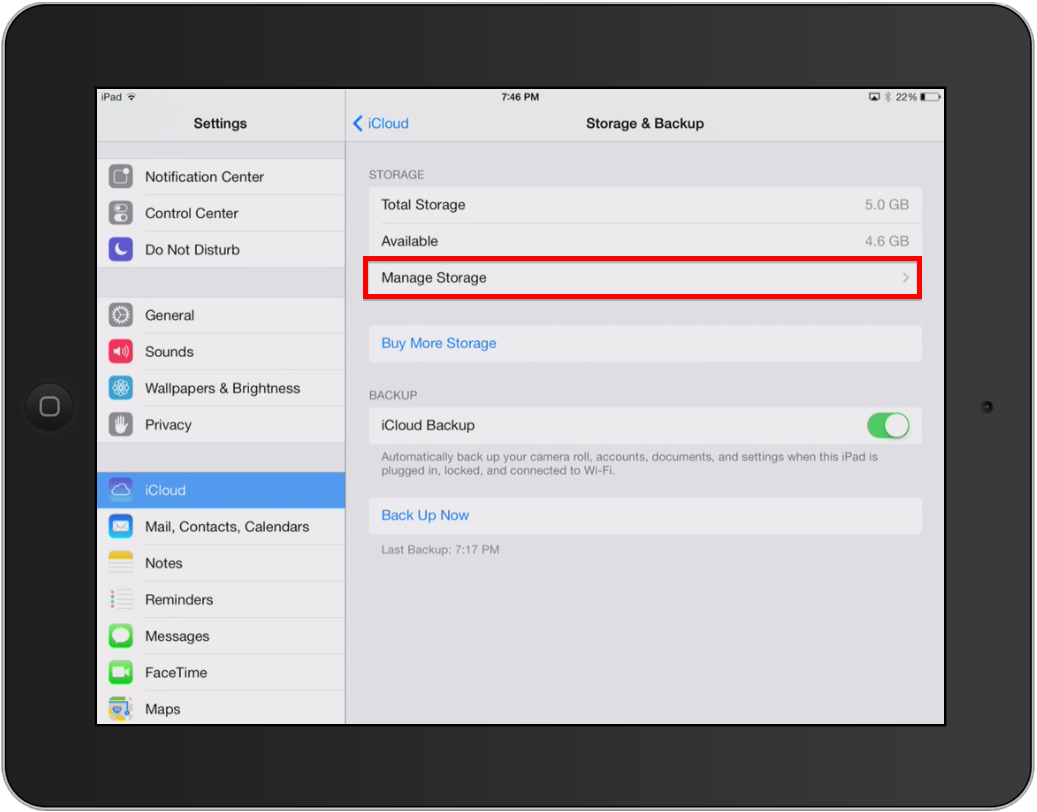
Task: Tap the iPad carrier label
Action: tap(111, 97)
